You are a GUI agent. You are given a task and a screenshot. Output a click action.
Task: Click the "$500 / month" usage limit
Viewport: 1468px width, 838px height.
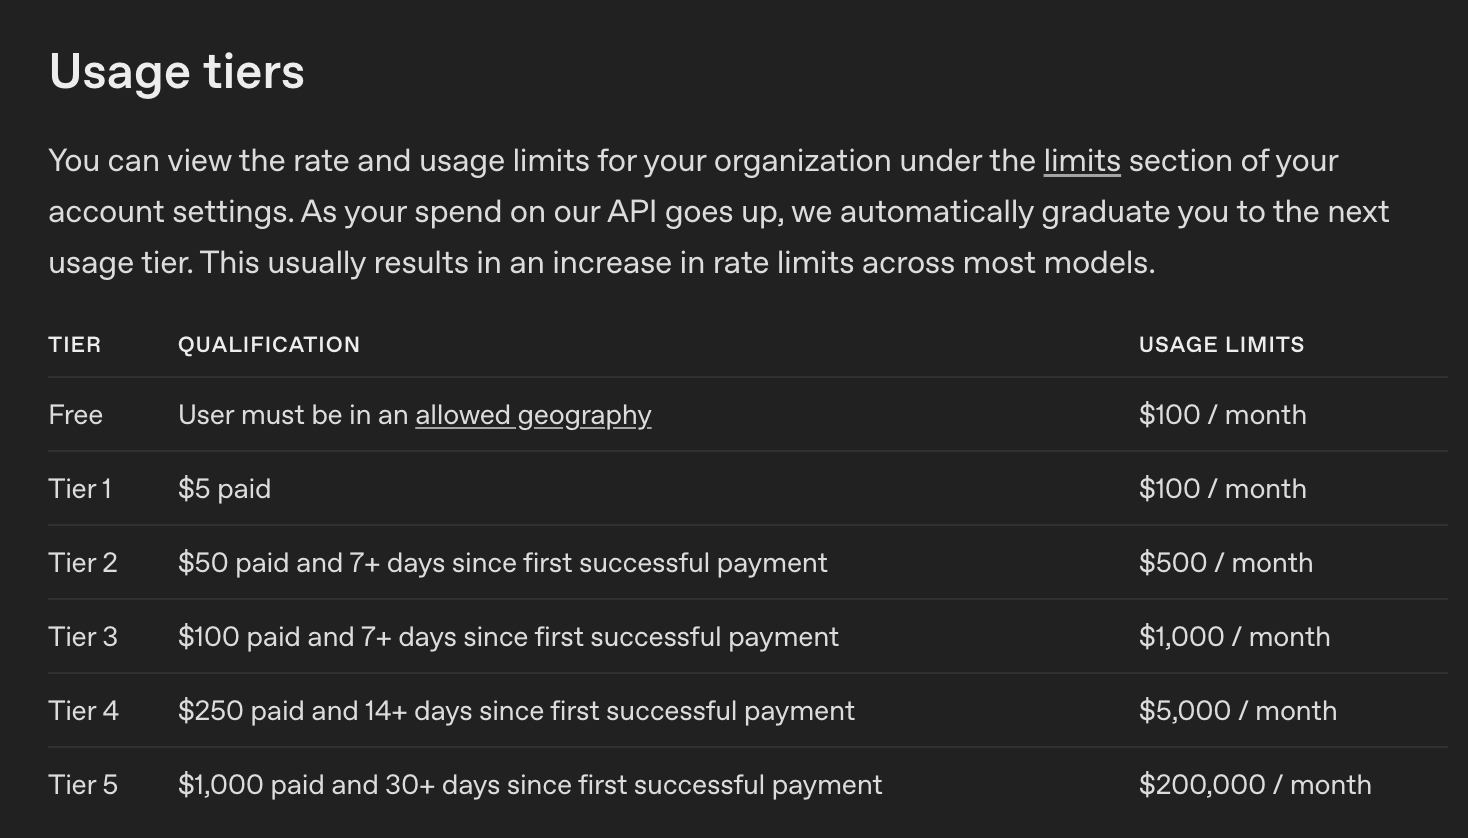point(1225,563)
